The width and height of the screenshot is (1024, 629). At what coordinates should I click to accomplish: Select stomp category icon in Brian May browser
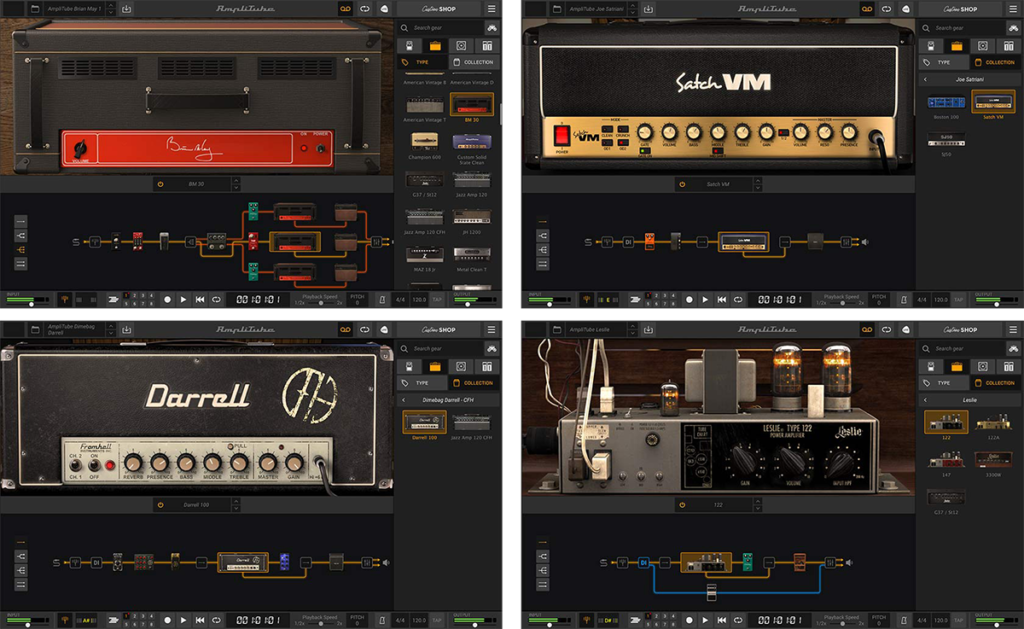[x=409, y=46]
